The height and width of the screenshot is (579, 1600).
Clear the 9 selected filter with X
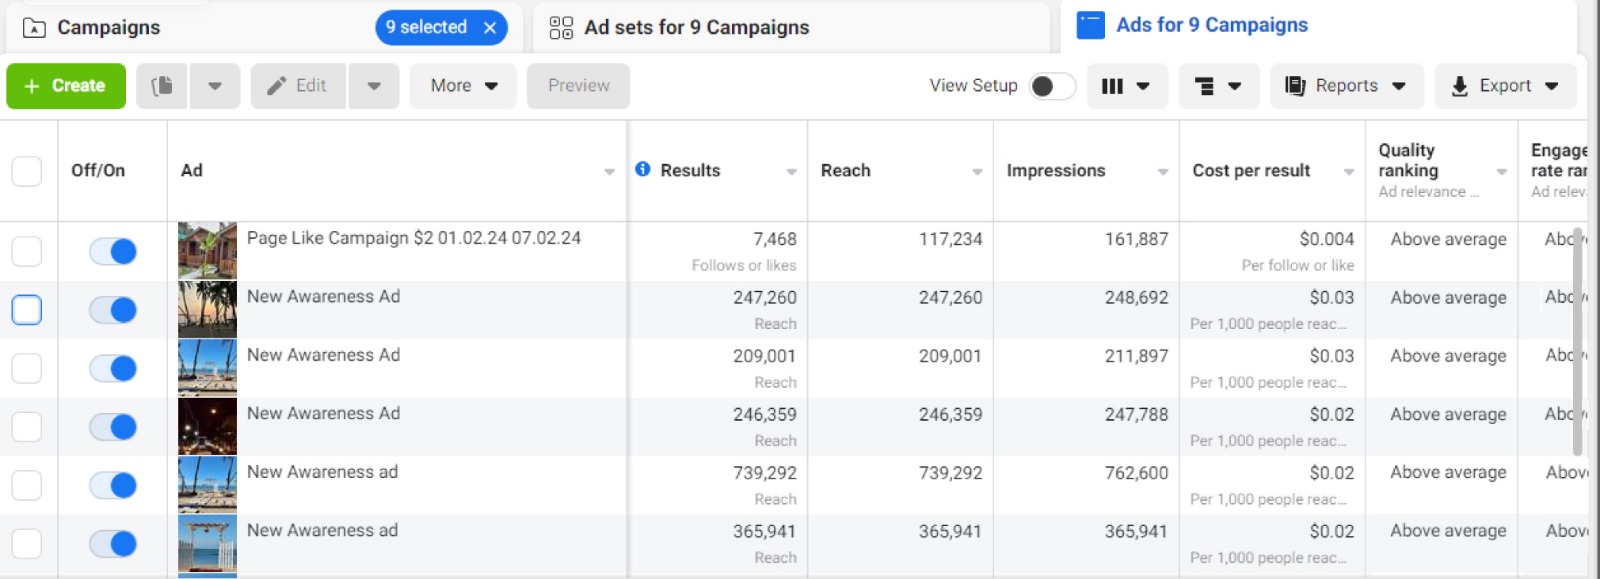[490, 28]
